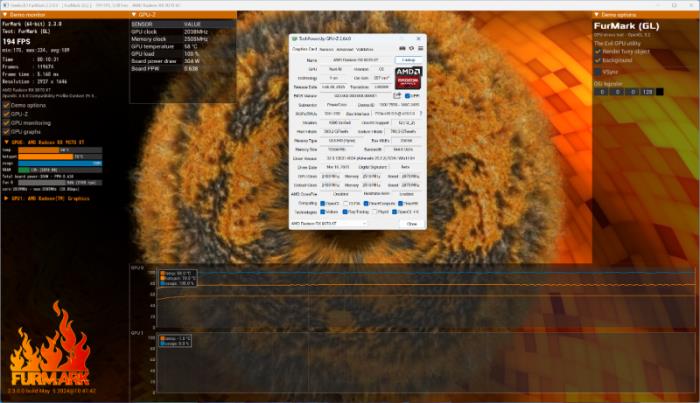
Task: Toggle the GPU monitoring checkbox
Action: 6,123
